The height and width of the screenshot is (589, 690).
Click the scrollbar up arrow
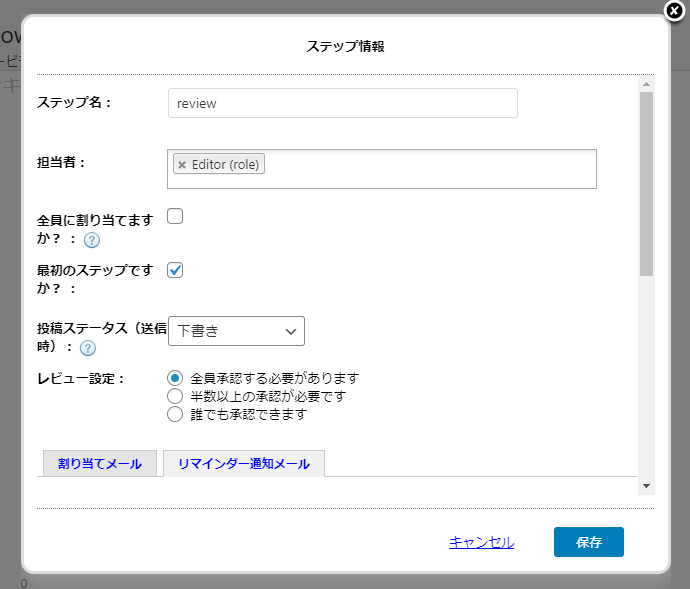[646, 84]
